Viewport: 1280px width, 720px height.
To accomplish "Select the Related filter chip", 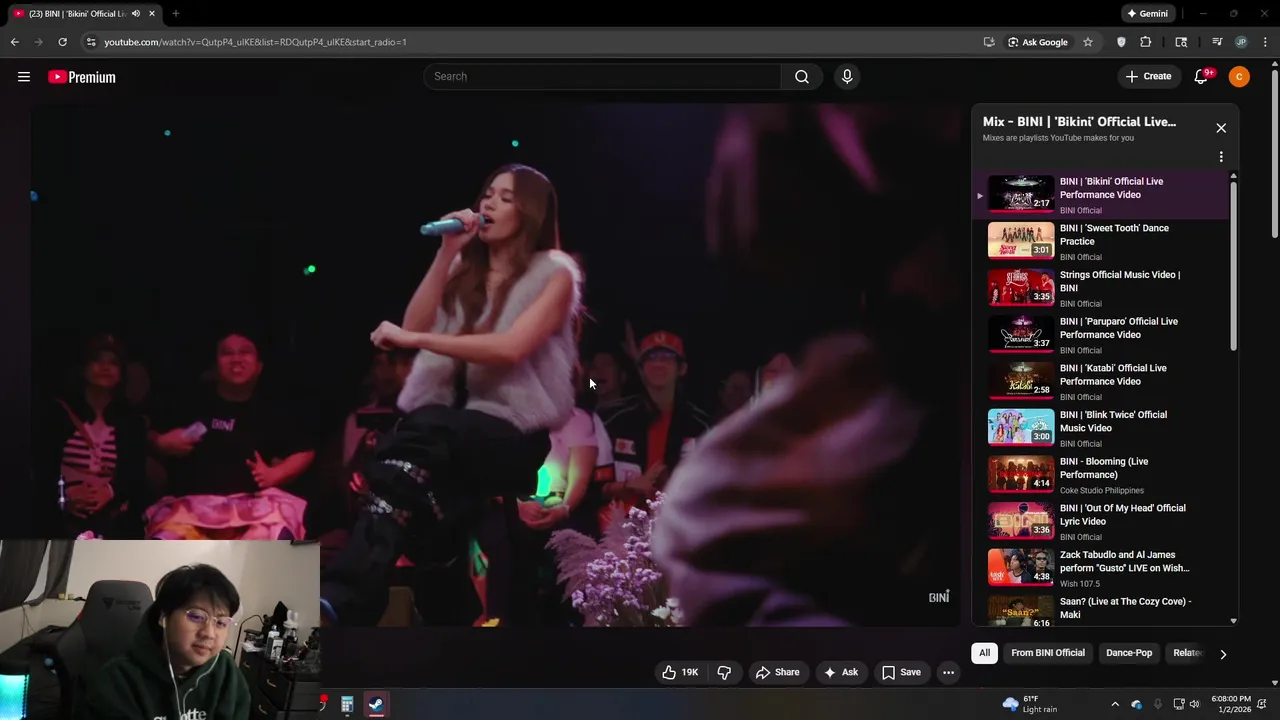I will 1187,653.
